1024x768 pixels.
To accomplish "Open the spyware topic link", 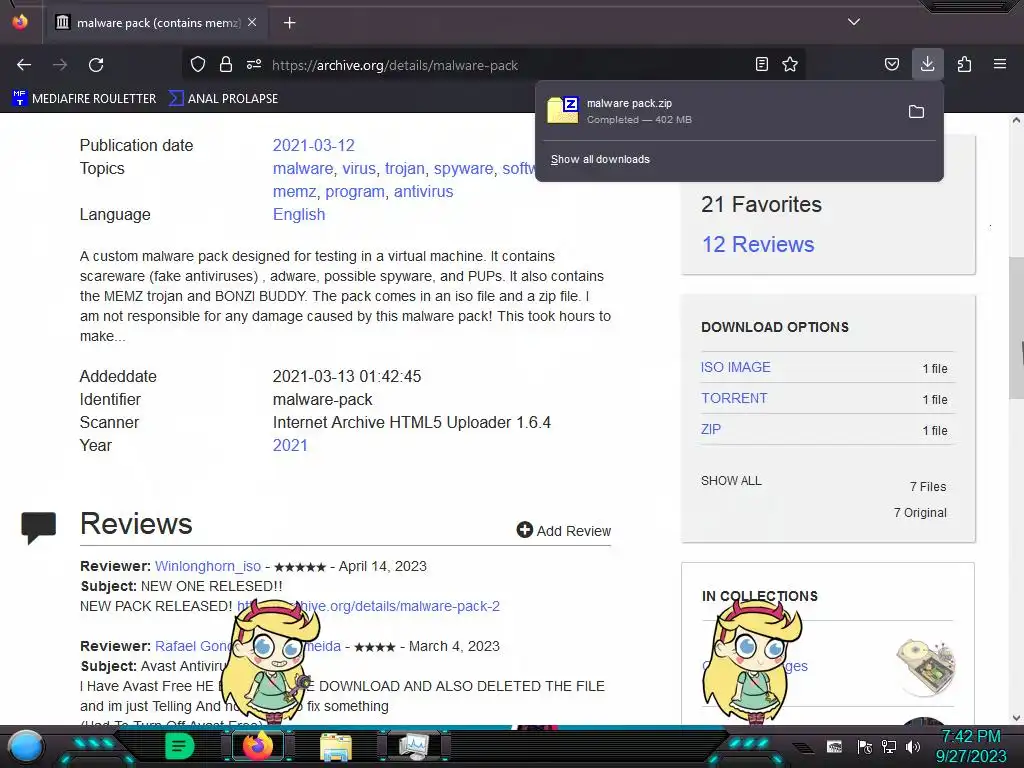I will point(464,168).
